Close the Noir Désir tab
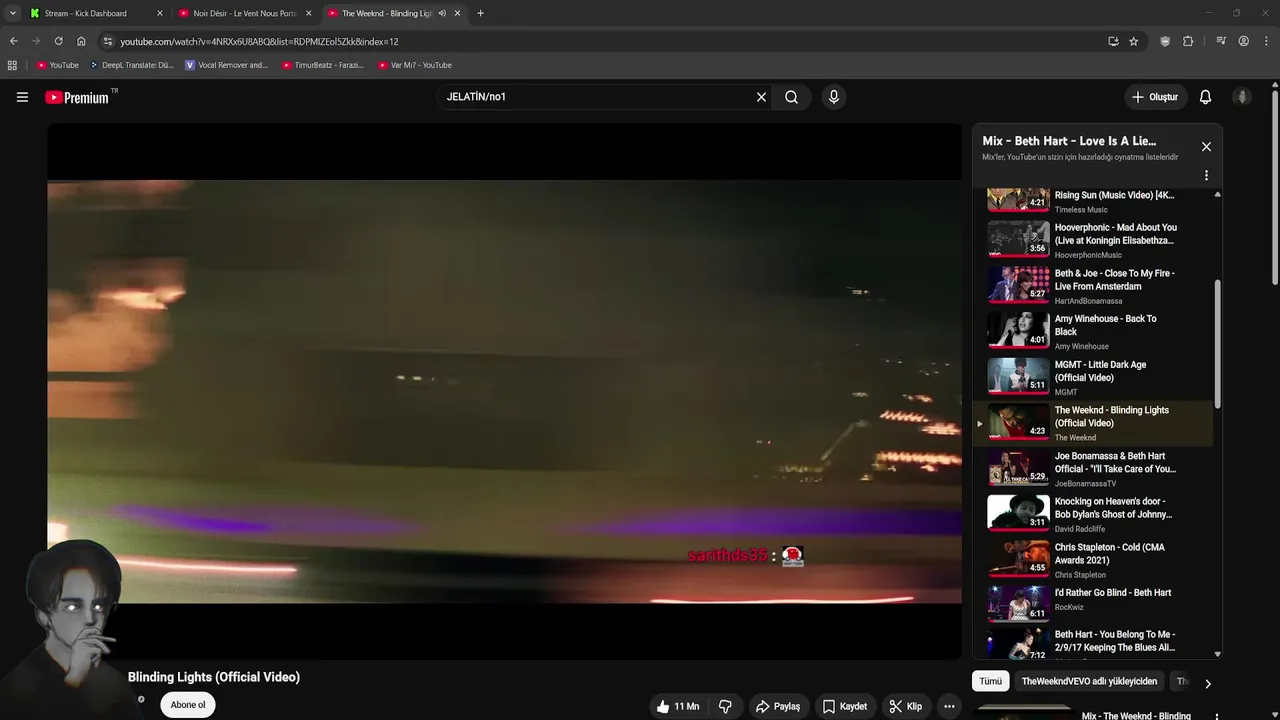Screen dimensions: 1280x720 (308, 13)
